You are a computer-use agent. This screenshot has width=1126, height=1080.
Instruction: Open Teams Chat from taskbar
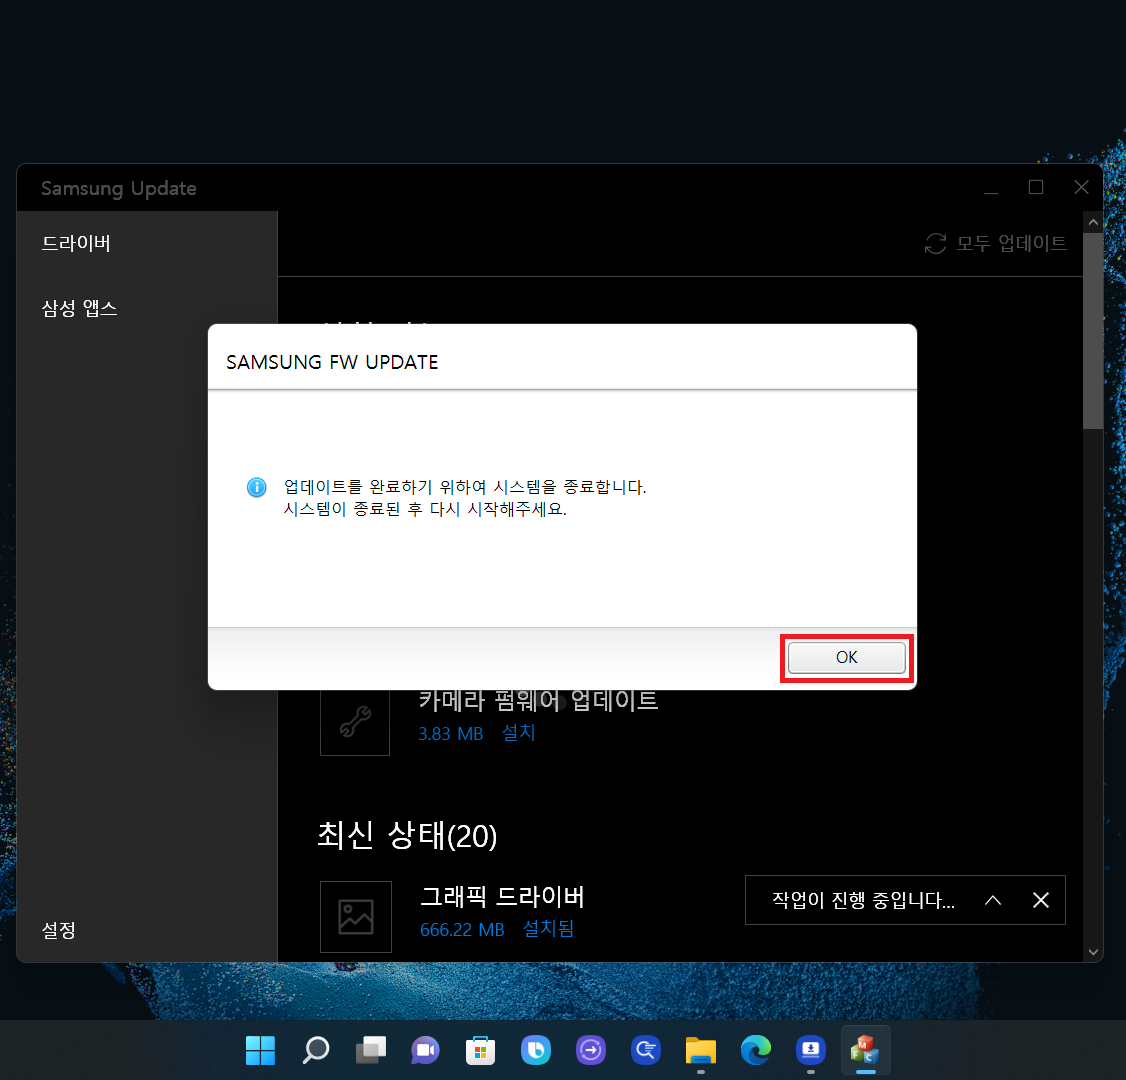coord(425,1051)
